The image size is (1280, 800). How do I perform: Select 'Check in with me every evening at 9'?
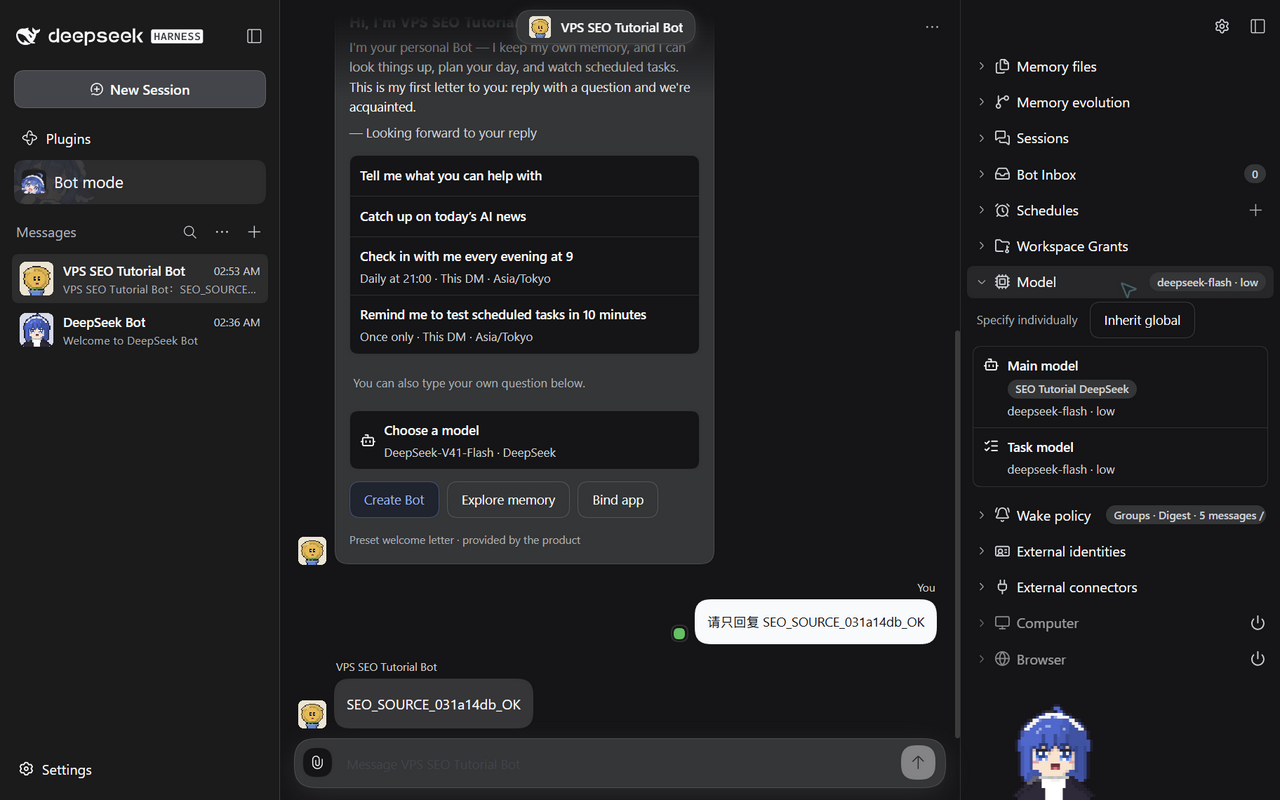click(524, 266)
